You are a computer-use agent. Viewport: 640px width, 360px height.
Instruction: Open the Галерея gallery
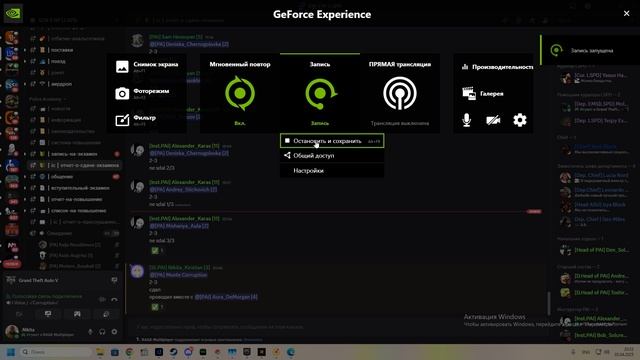(483, 93)
